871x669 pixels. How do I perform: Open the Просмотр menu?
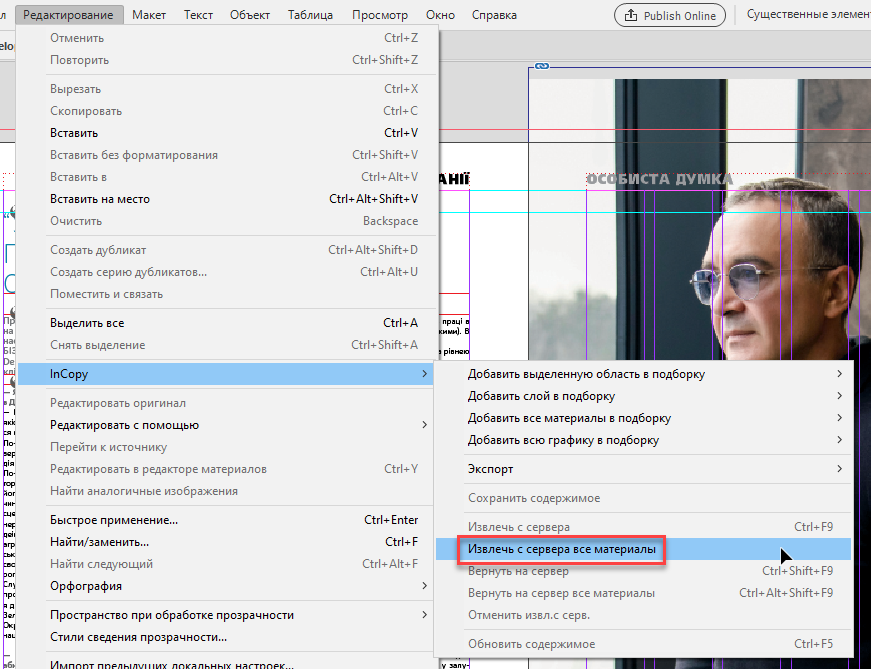click(x=380, y=15)
